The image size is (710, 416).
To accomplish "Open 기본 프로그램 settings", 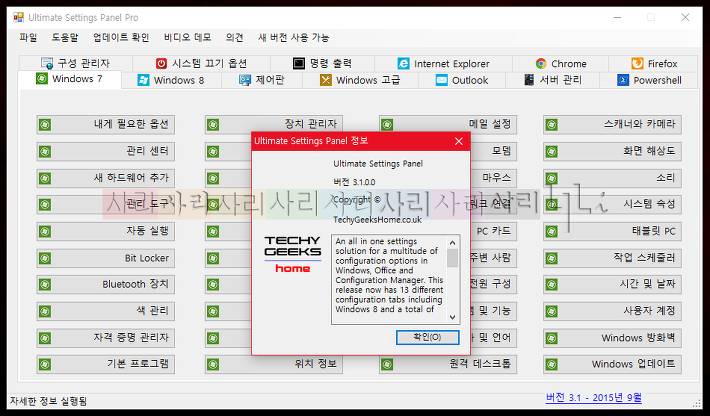I will coord(106,364).
